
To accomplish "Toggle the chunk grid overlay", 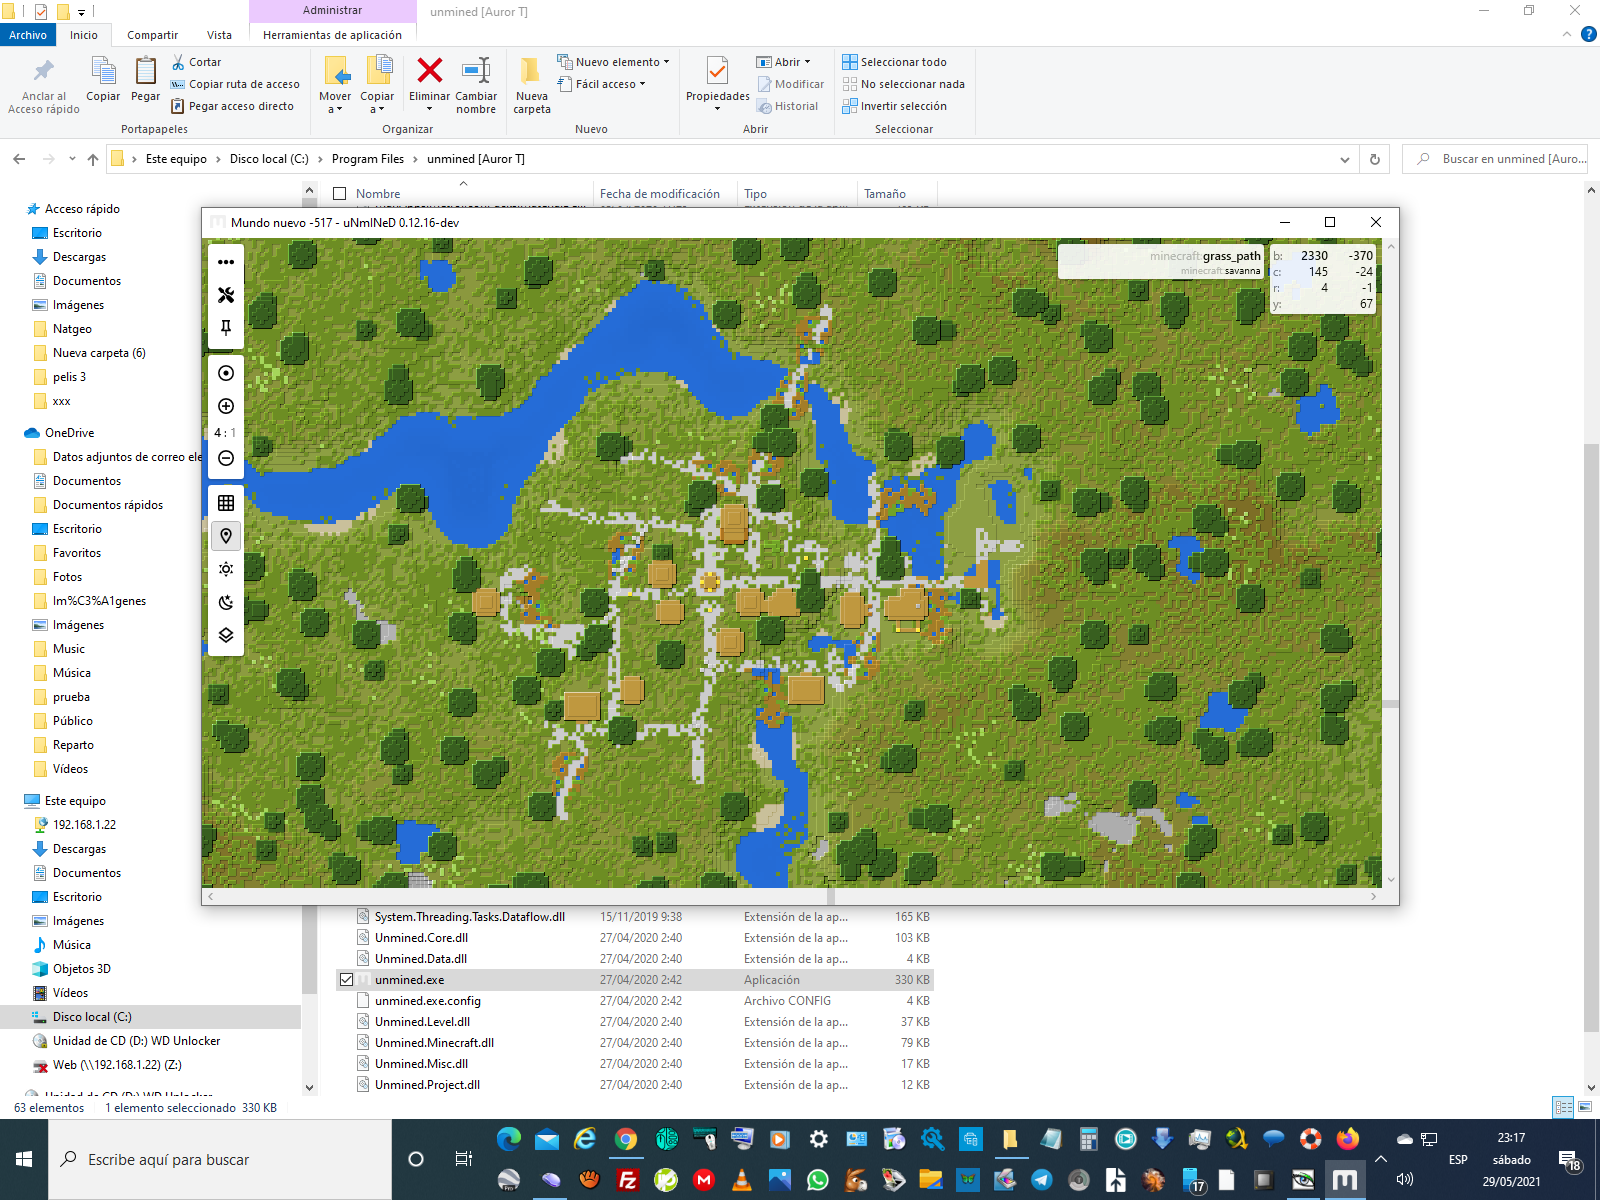I will (x=226, y=503).
